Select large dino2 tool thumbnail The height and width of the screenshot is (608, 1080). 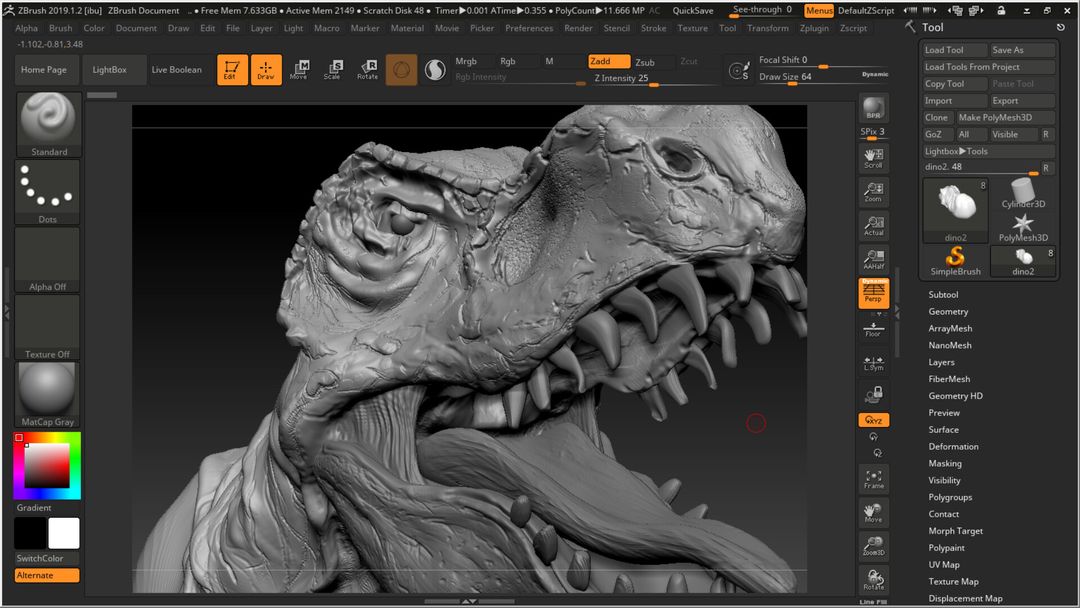tap(955, 210)
